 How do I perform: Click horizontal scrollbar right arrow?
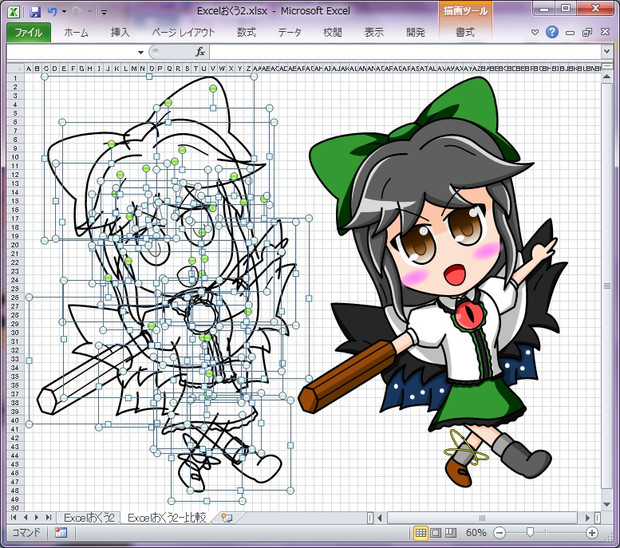588,518
